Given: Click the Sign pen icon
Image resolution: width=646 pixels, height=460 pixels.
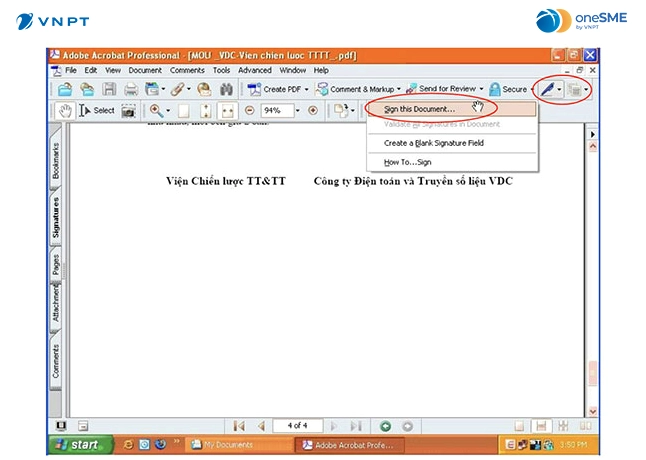Looking at the screenshot, I should (547, 89).
